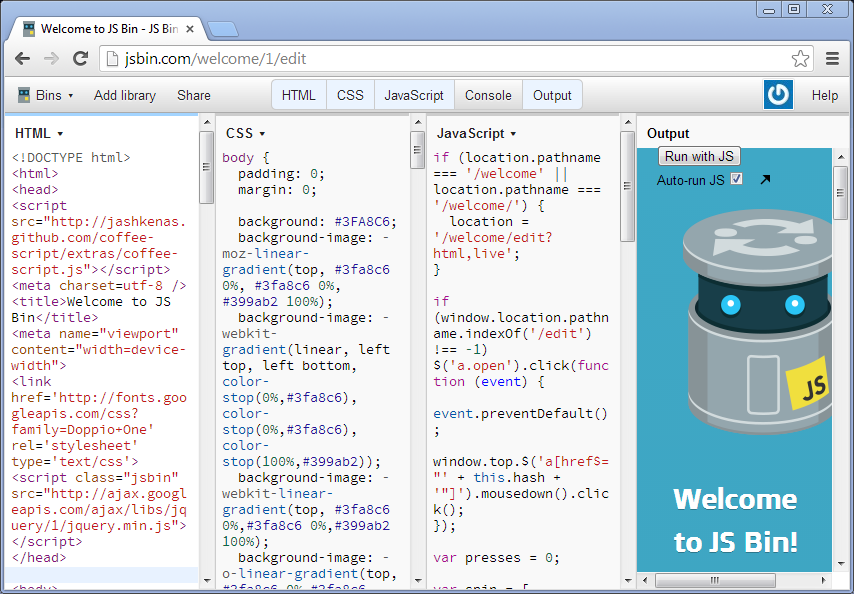Expand the HTML panel header dropdown

pos(39,133)
